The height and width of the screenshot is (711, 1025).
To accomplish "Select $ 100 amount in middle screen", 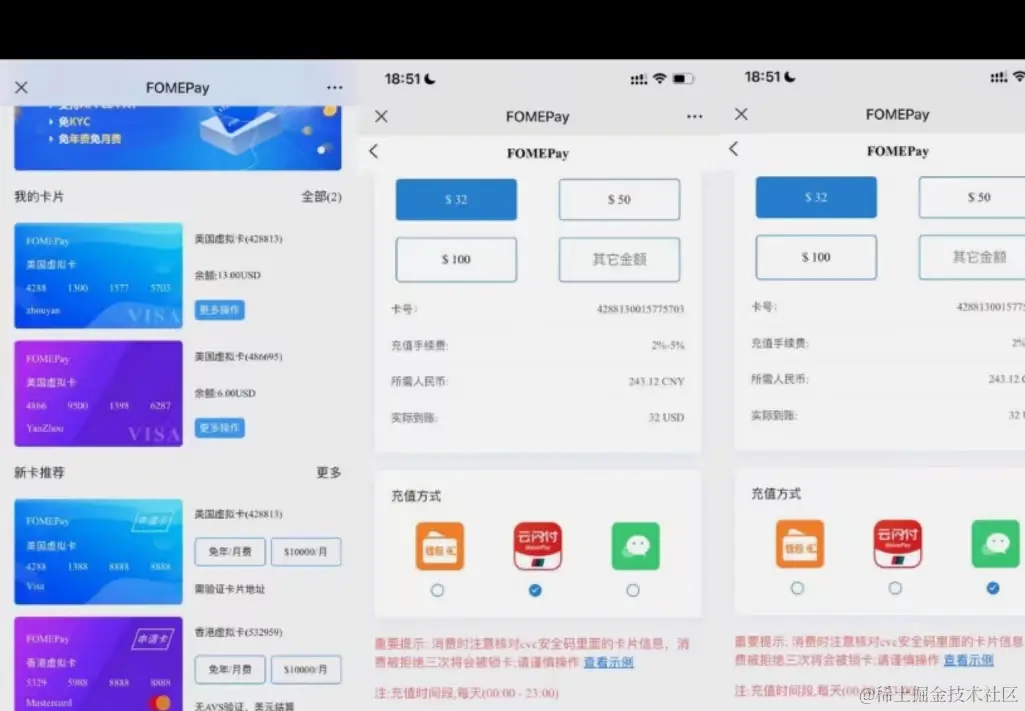I will click(x=456, y=259).
